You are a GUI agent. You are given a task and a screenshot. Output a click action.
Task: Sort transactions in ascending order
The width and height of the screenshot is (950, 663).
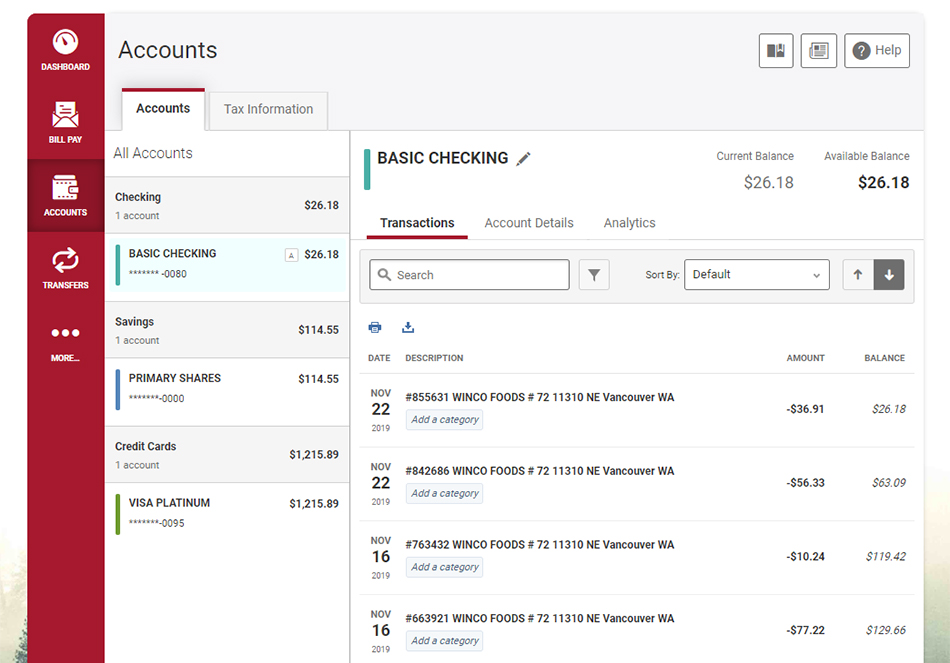pyautogui.click(x=858, y=275)
